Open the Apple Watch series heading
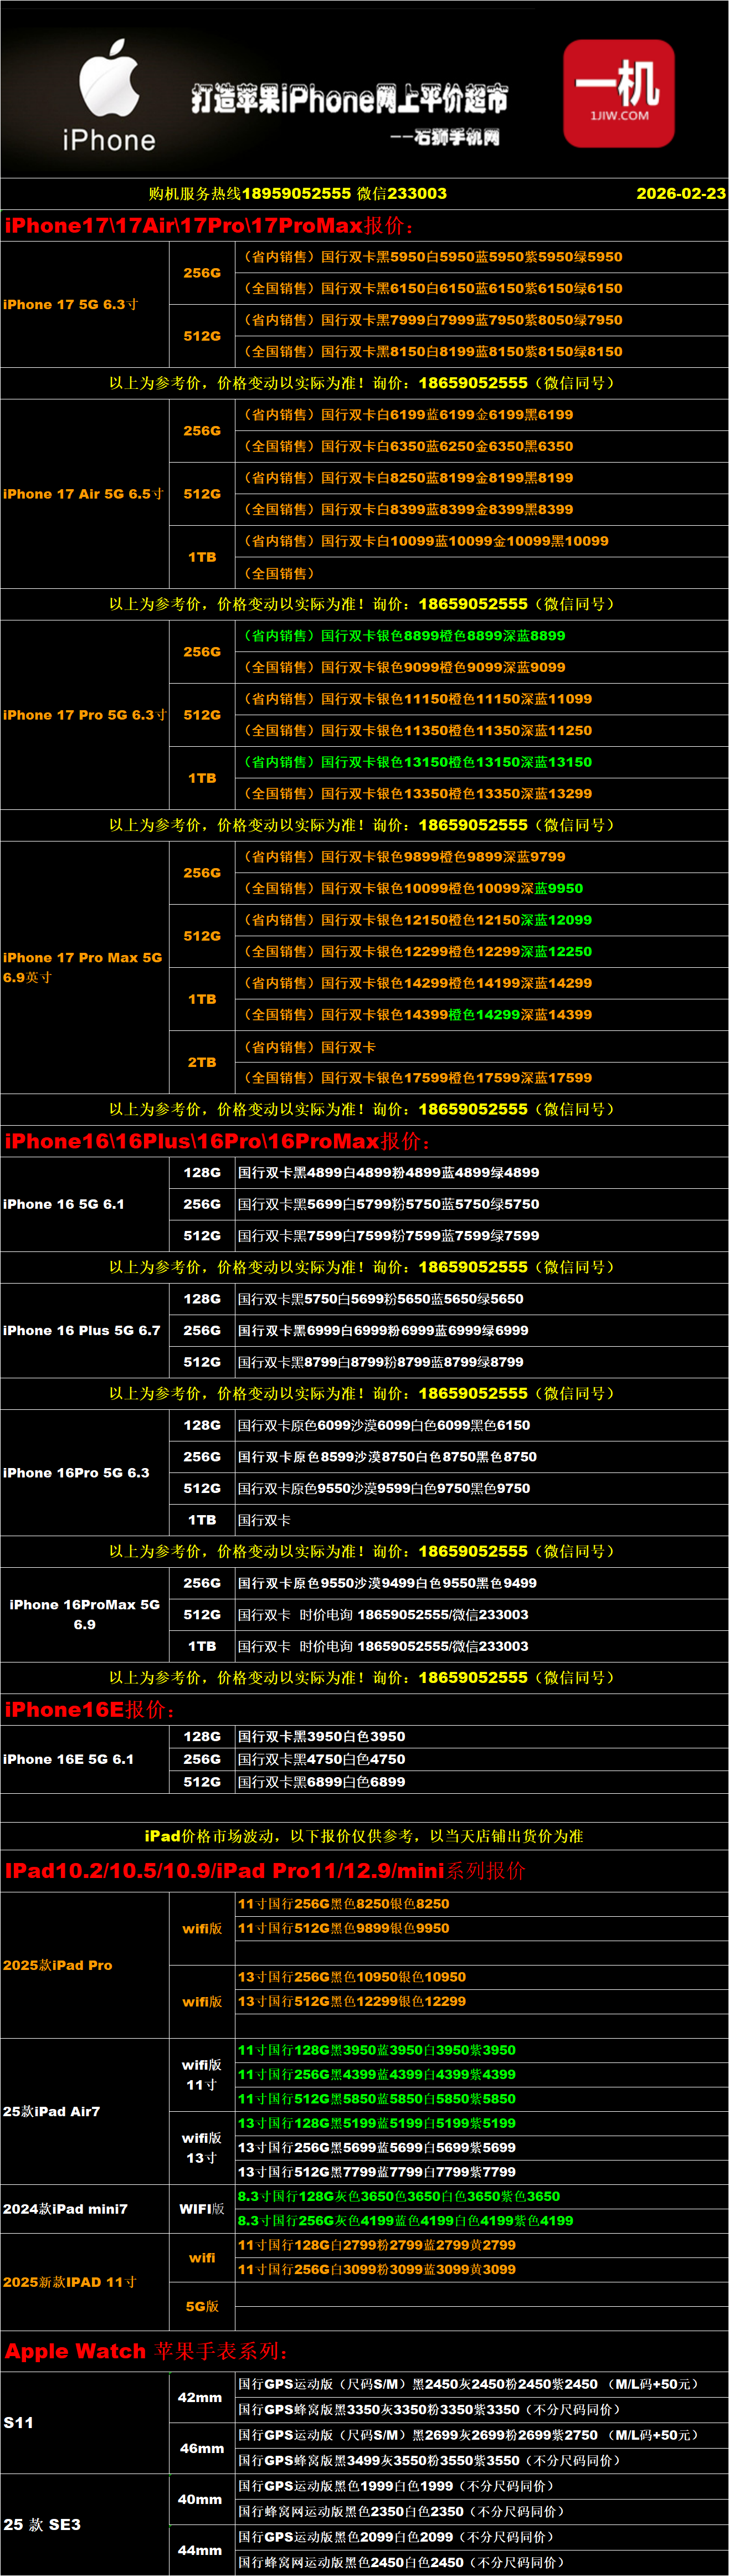 pyautogui.click(x=146, y=2351)
